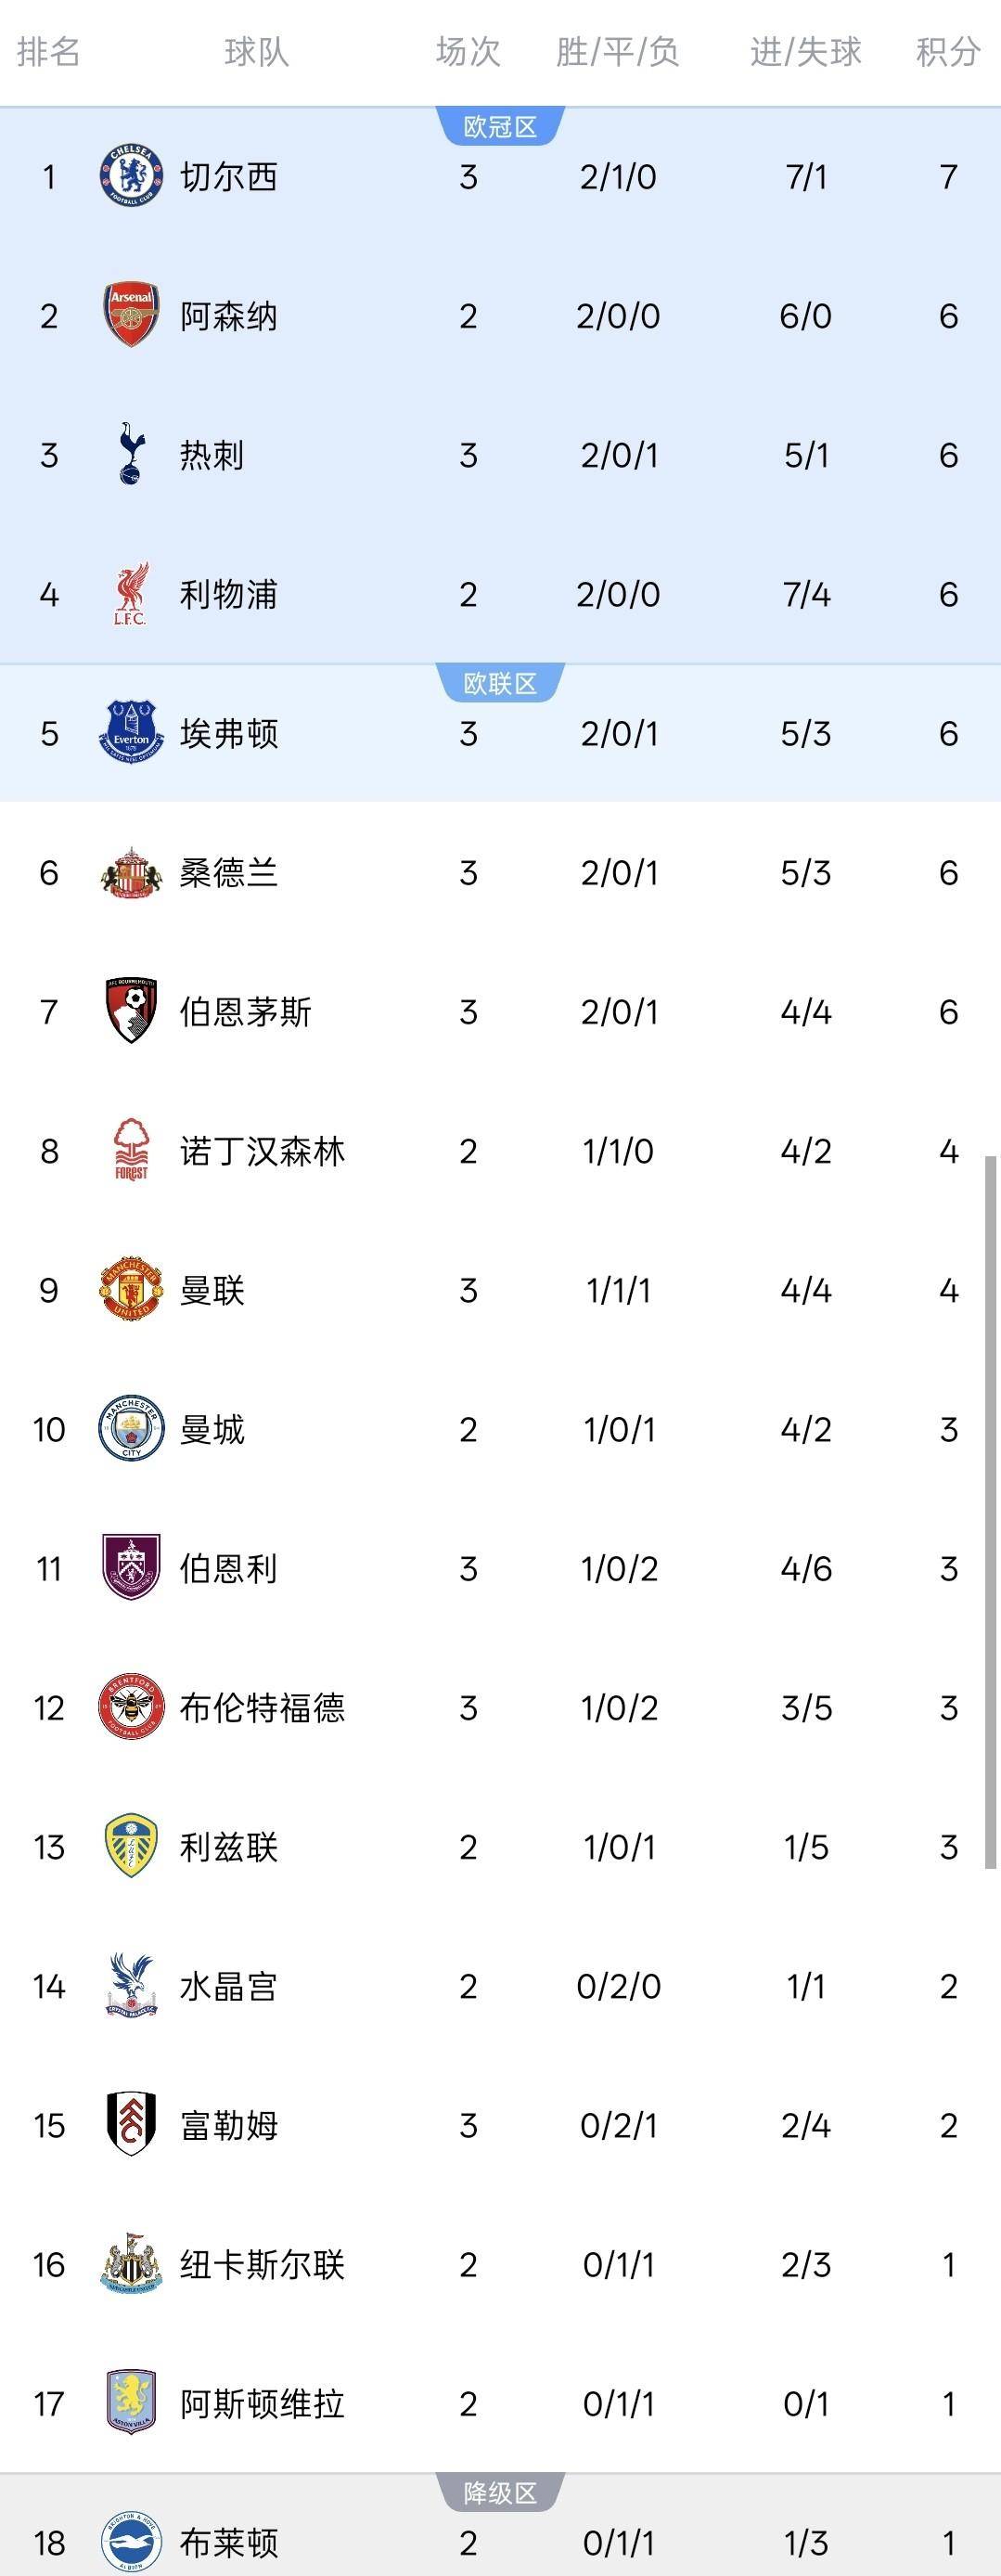The image size is (1001, 2576).
Task: Tap the Arsenal club badge
Action: pos(131,316)
